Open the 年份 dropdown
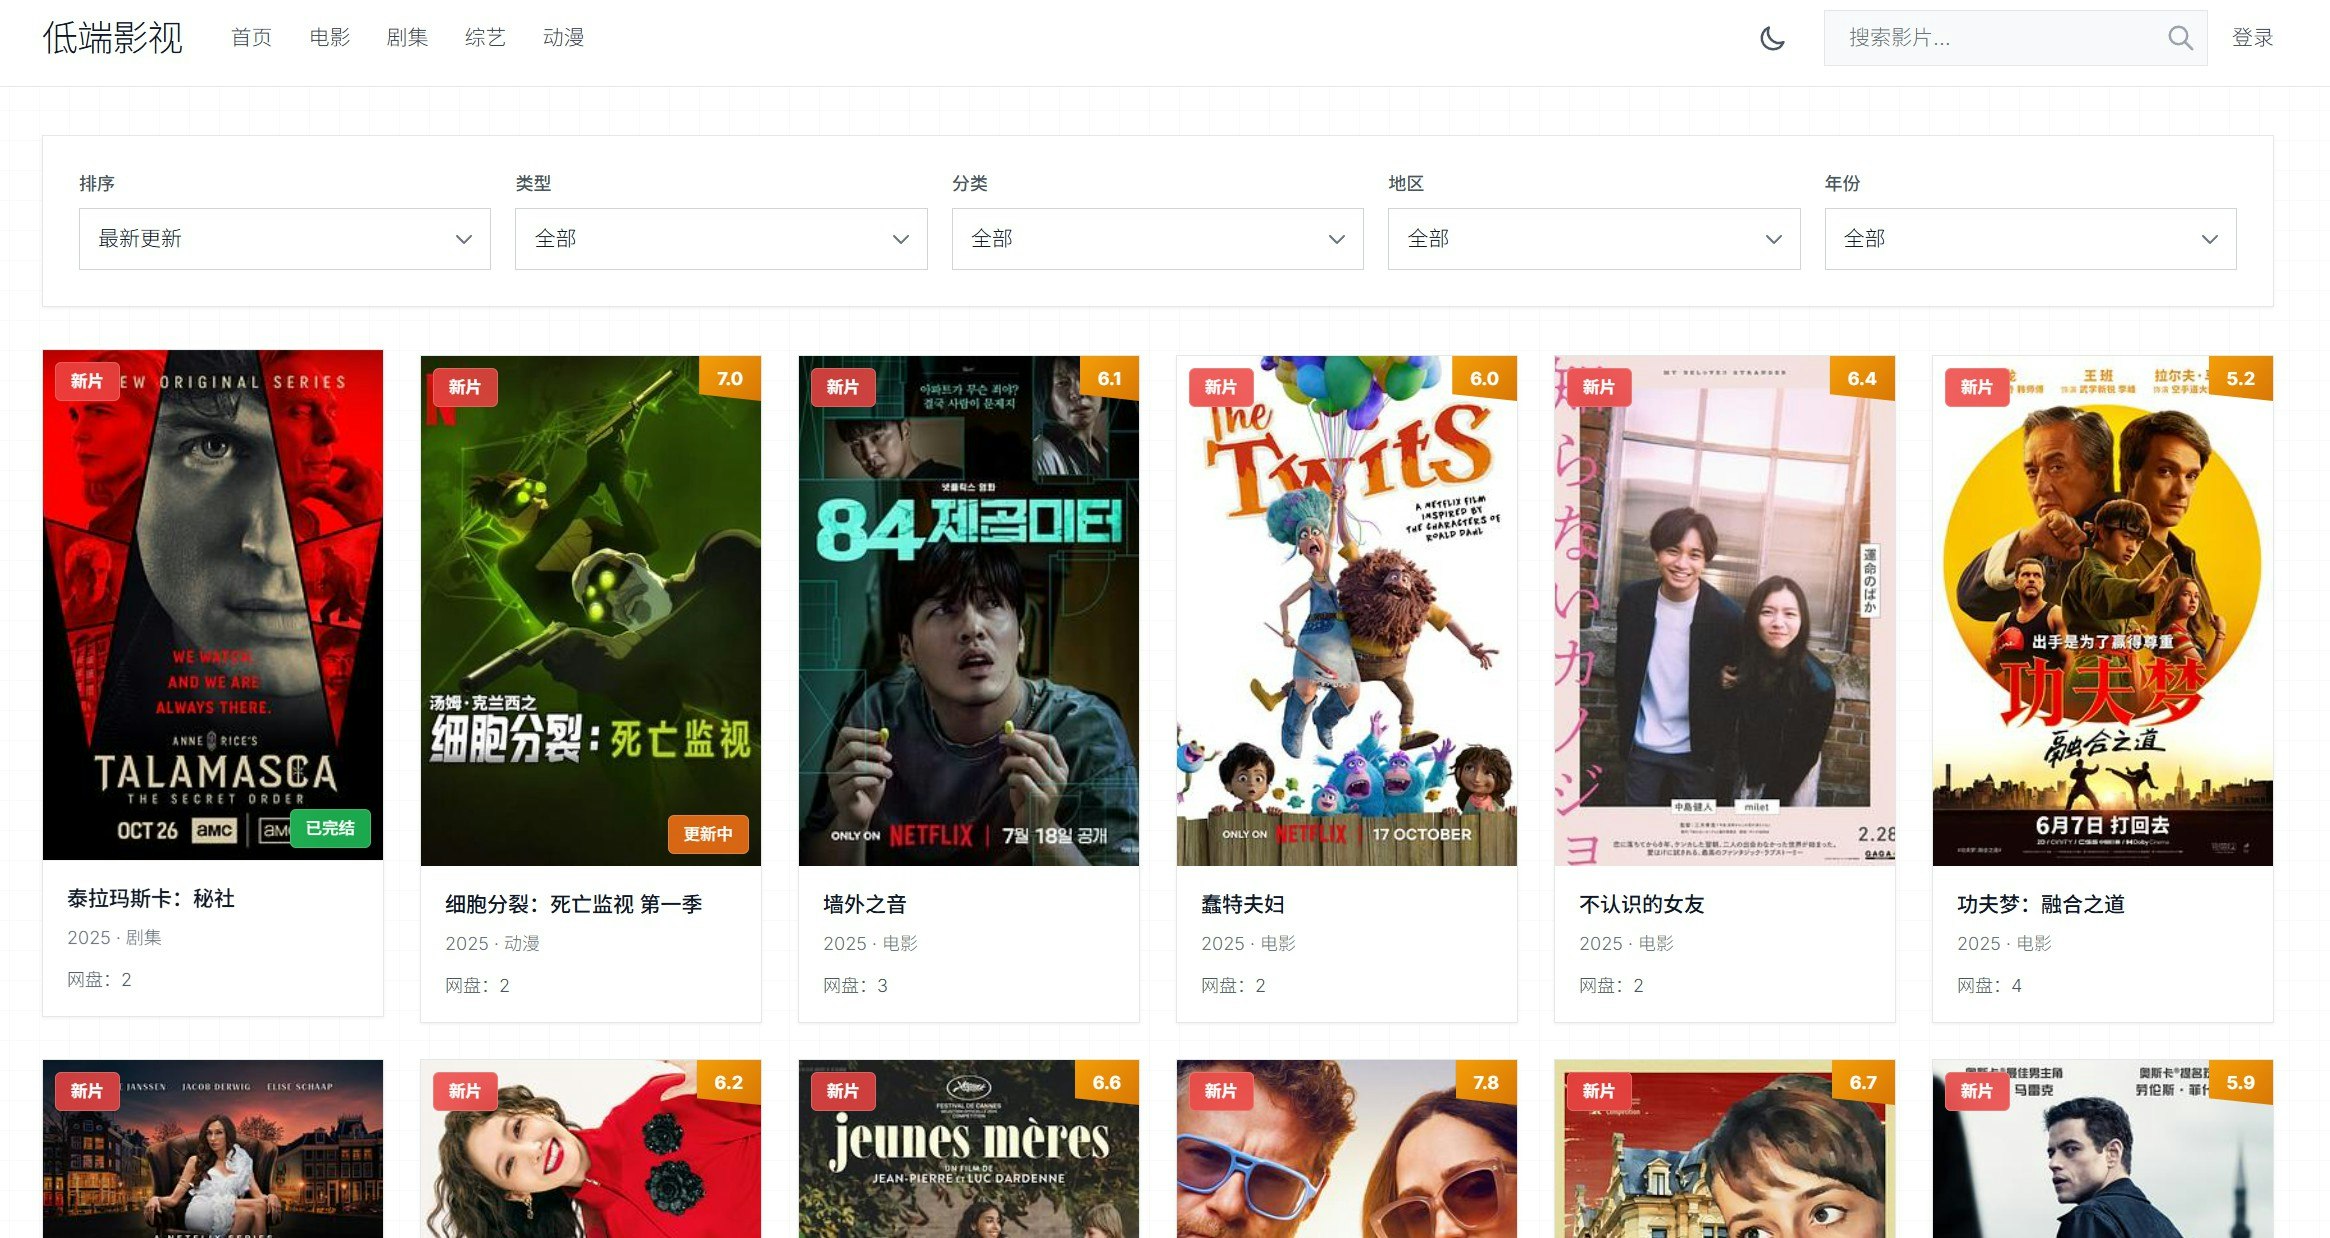The height and width of the screenshot is (1238, 2330). coord(2030,238)
